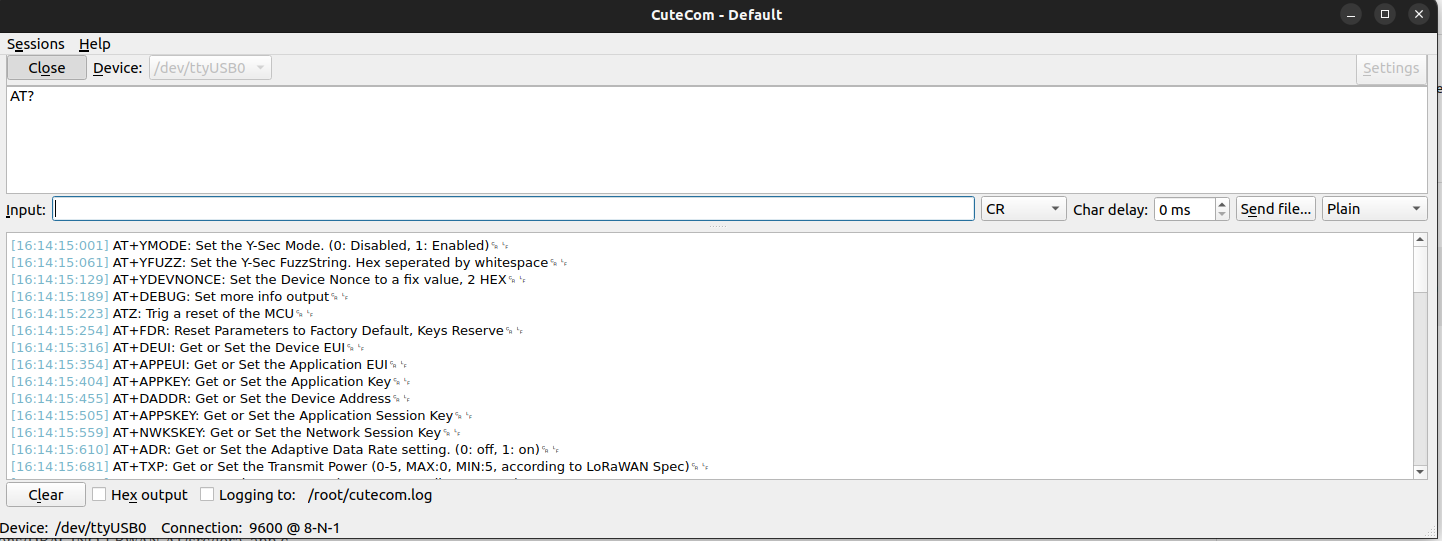Open the CR line-ending dropdown
Viewport: 1442px width, 541px height.
[x=1024, y=209]
